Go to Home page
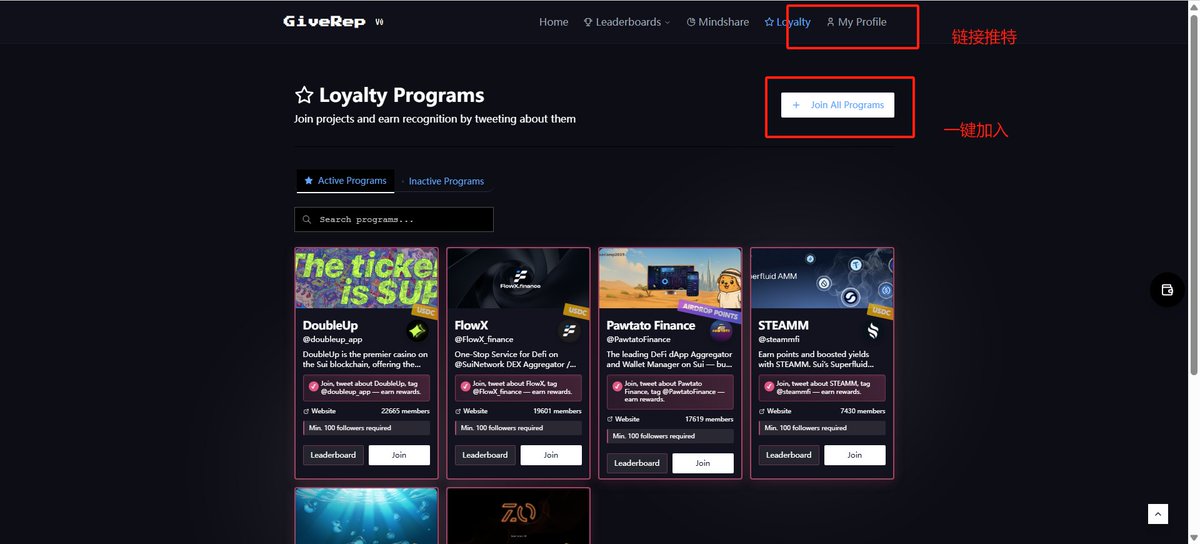 pyautogui.click(x=553, y=22)
